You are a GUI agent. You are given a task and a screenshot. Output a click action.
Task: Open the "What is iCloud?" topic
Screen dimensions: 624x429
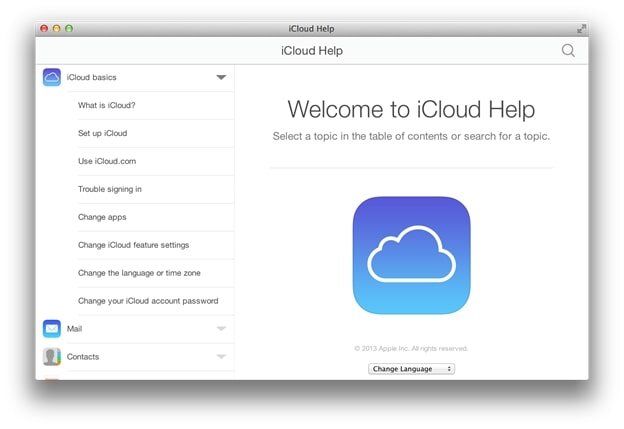tap(106, 105)
